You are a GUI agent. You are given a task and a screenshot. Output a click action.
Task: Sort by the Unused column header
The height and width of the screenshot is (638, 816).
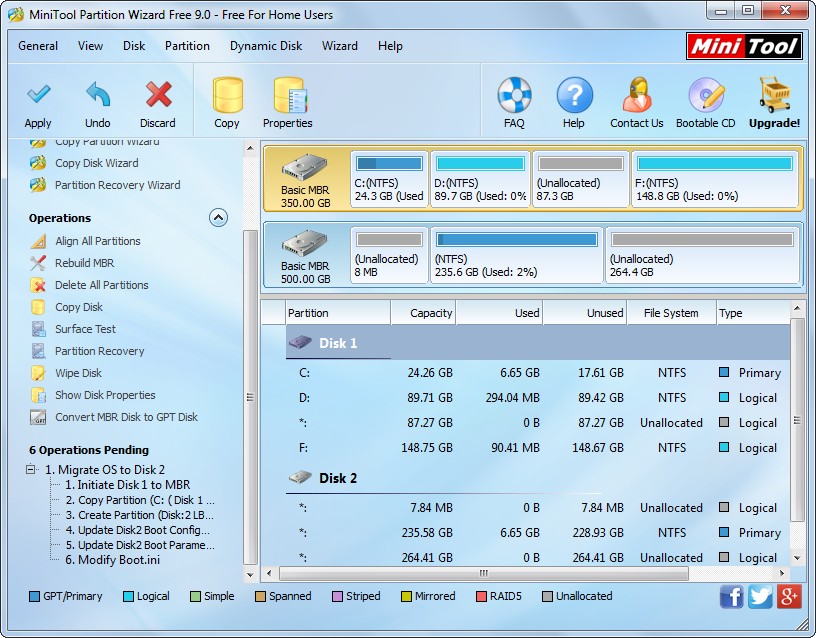(584, 313)
